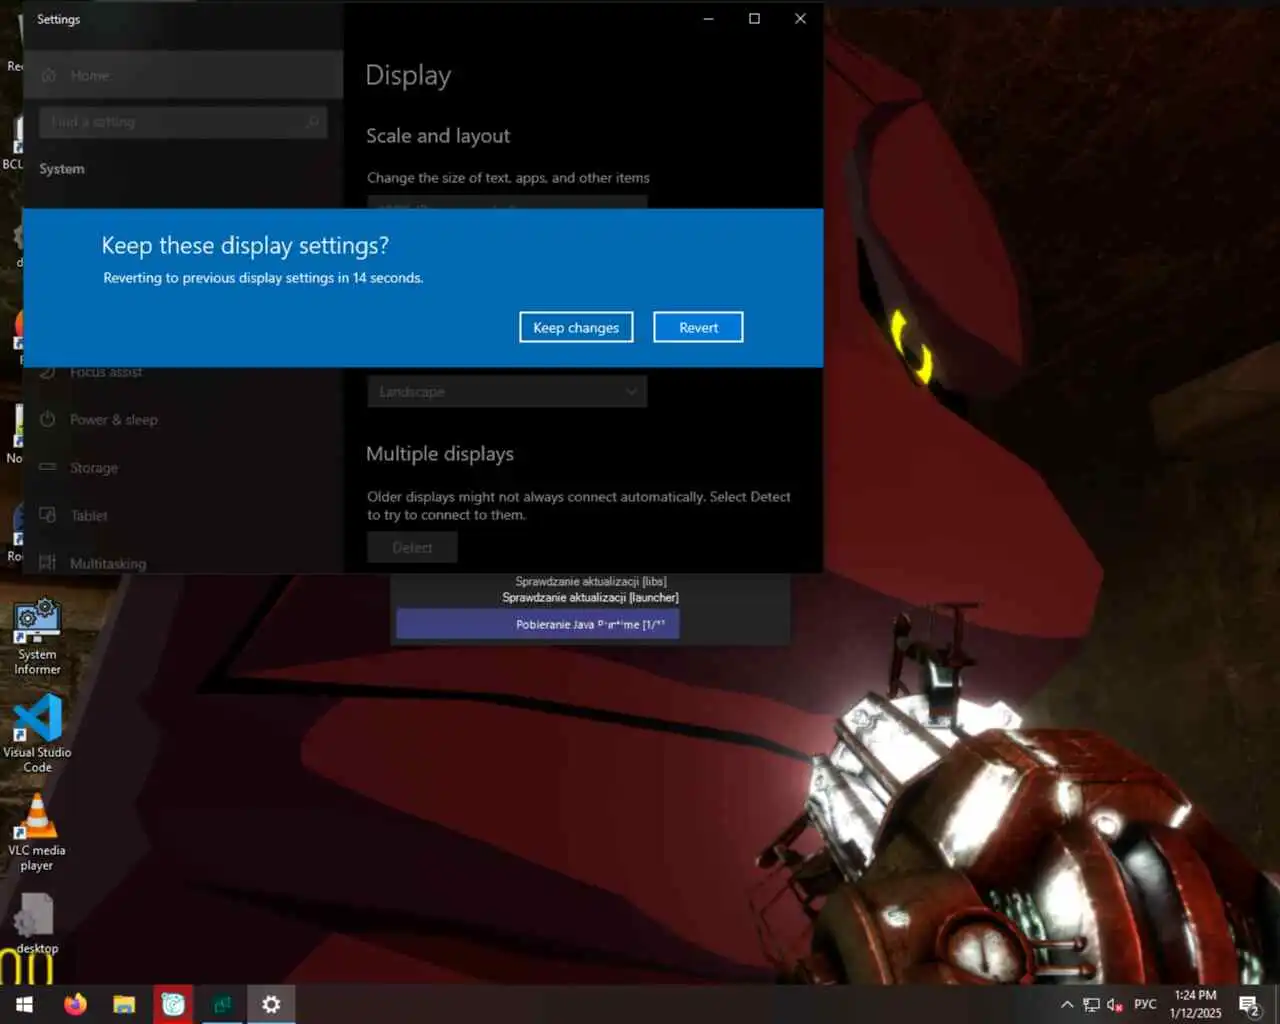The height and width of the screenshot is (1024, 1280).
Task: Click the Multitasking icon in sidebar
Action: (x=48, y=563)
